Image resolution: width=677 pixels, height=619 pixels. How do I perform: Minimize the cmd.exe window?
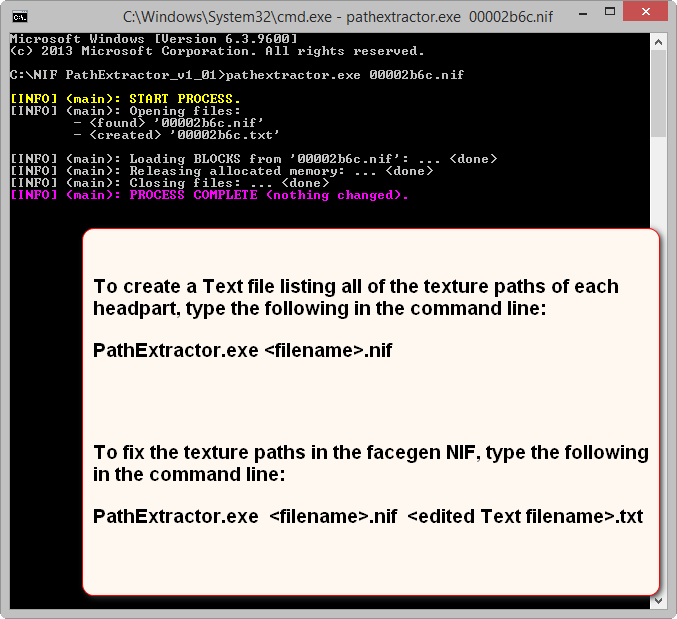point(583,14)
